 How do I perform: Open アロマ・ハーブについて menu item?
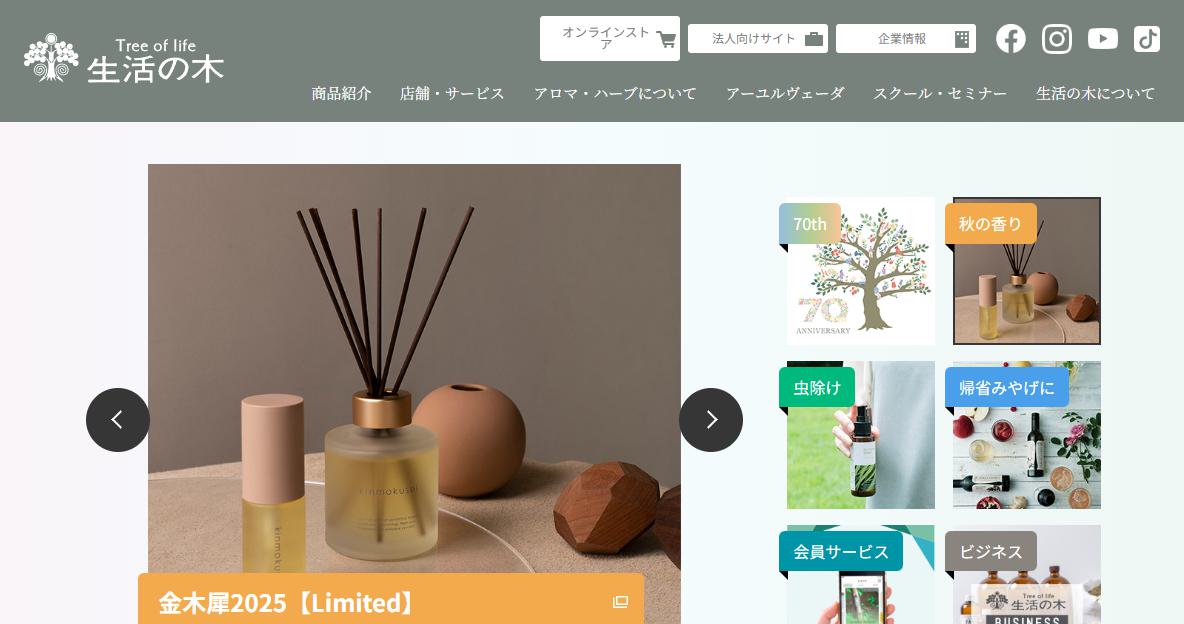click(x=615, y=94)
